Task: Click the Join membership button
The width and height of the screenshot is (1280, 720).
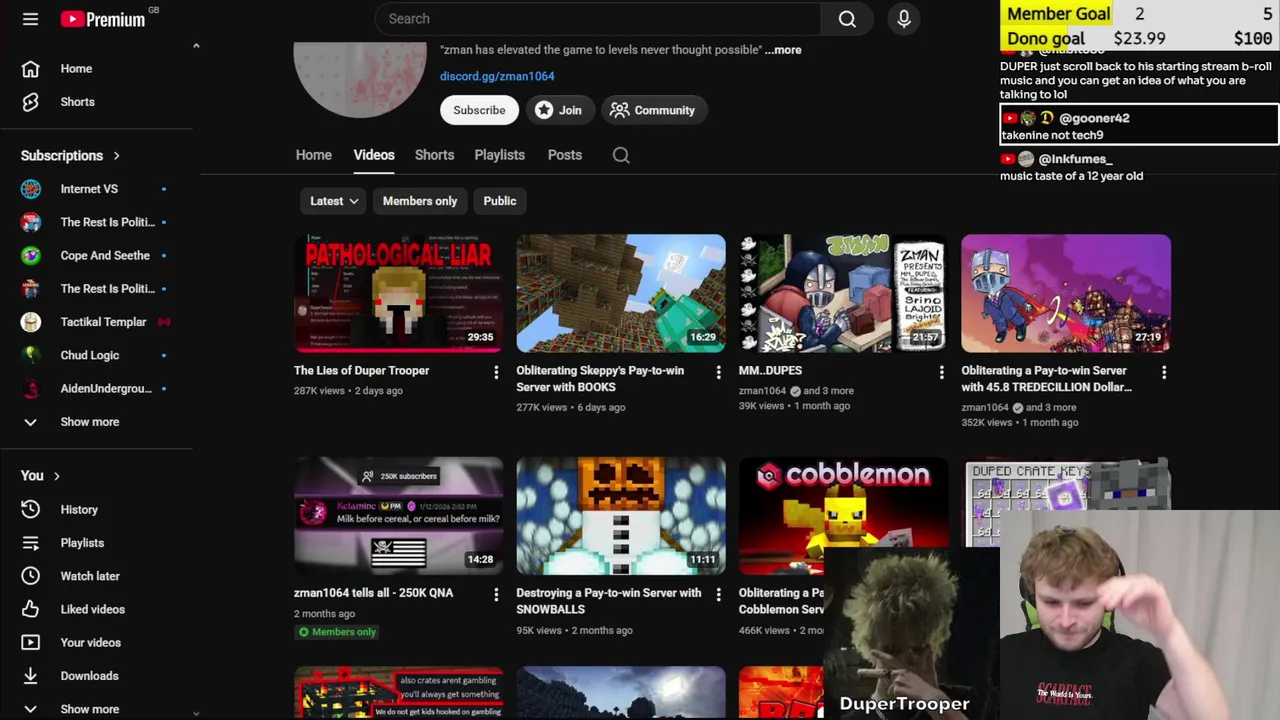Action: coord(558,110)
